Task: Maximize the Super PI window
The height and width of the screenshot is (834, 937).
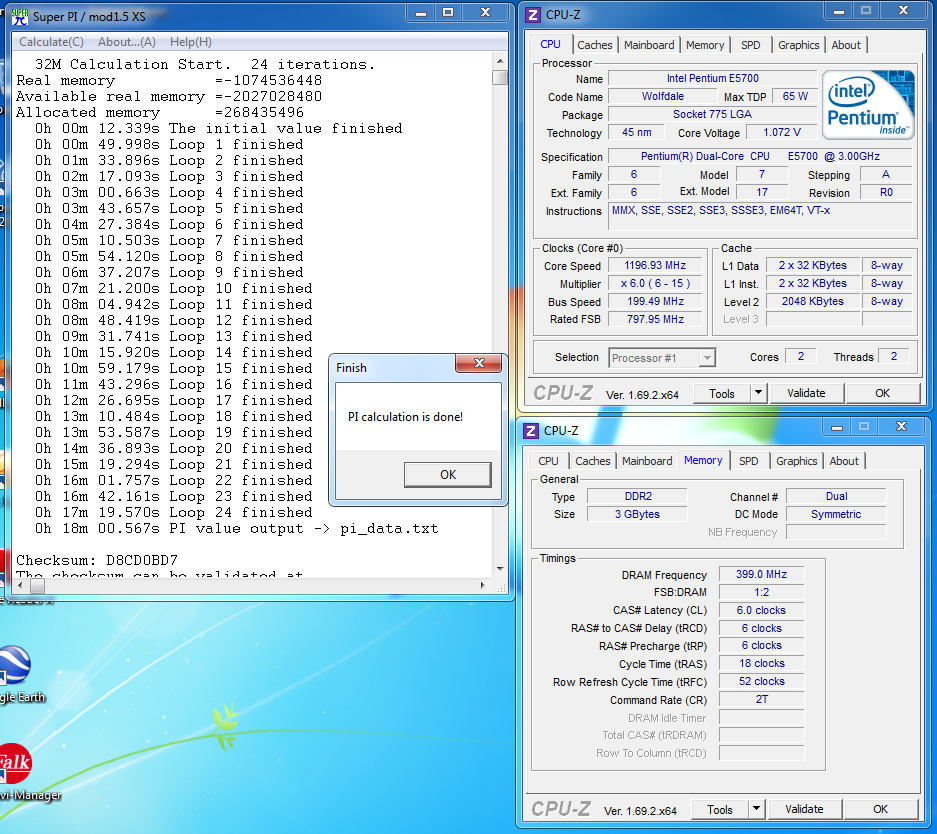Action: pyautogui.click(x=448, y=13)
